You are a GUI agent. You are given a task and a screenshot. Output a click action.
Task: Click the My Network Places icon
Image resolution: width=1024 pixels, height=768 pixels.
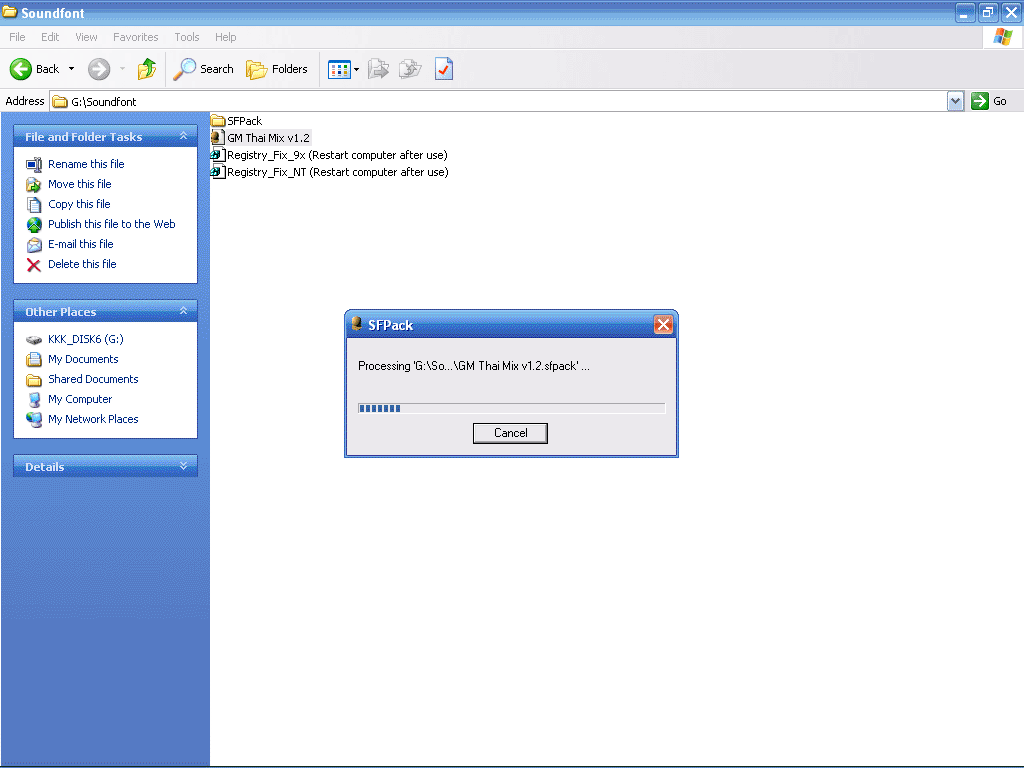(x=34, y=420)
